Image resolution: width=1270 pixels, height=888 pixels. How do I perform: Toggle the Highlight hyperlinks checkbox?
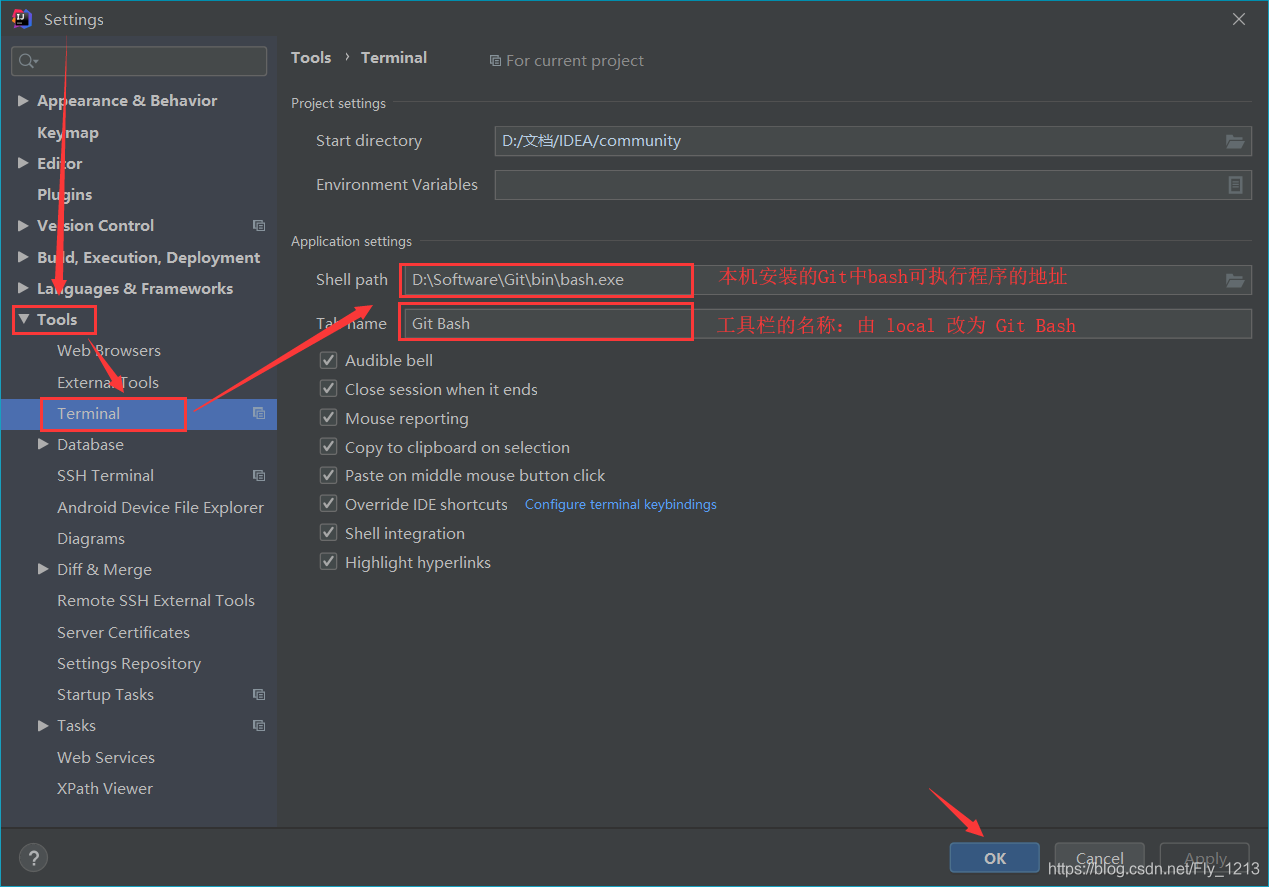328,562
